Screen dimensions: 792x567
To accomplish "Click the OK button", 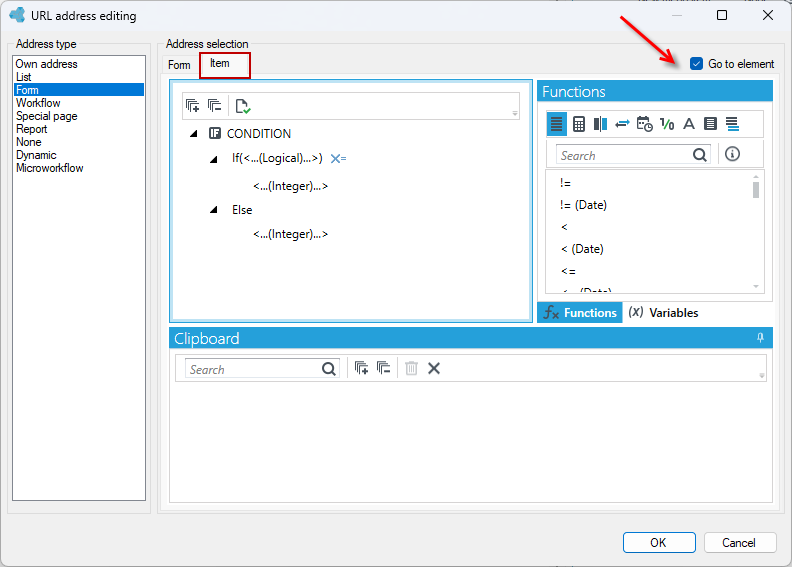I will (x=659, y=542).
